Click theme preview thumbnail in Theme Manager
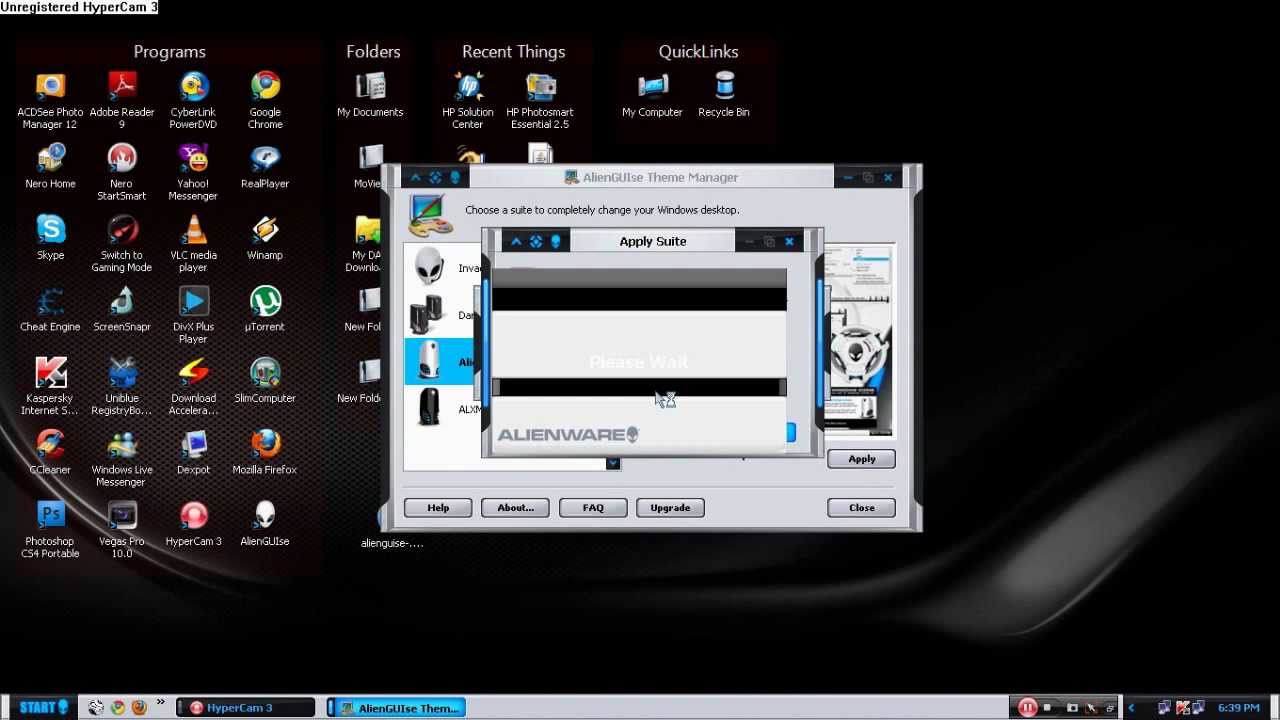The width and height of the screenshot is (1280, 720). pyautogui.click(x=861, y=340)
